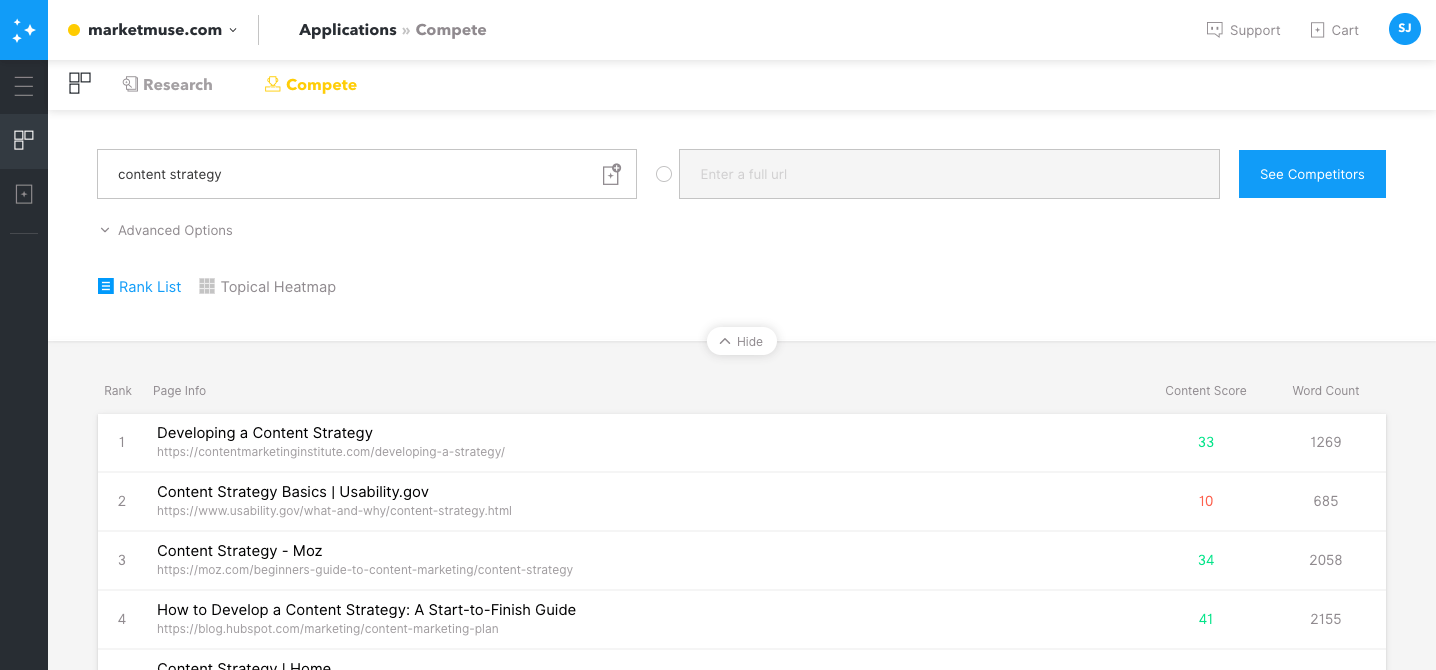Screen dimensions: 1436x670
Task: Focus the Enter a full url field
Action: point(949,174)
